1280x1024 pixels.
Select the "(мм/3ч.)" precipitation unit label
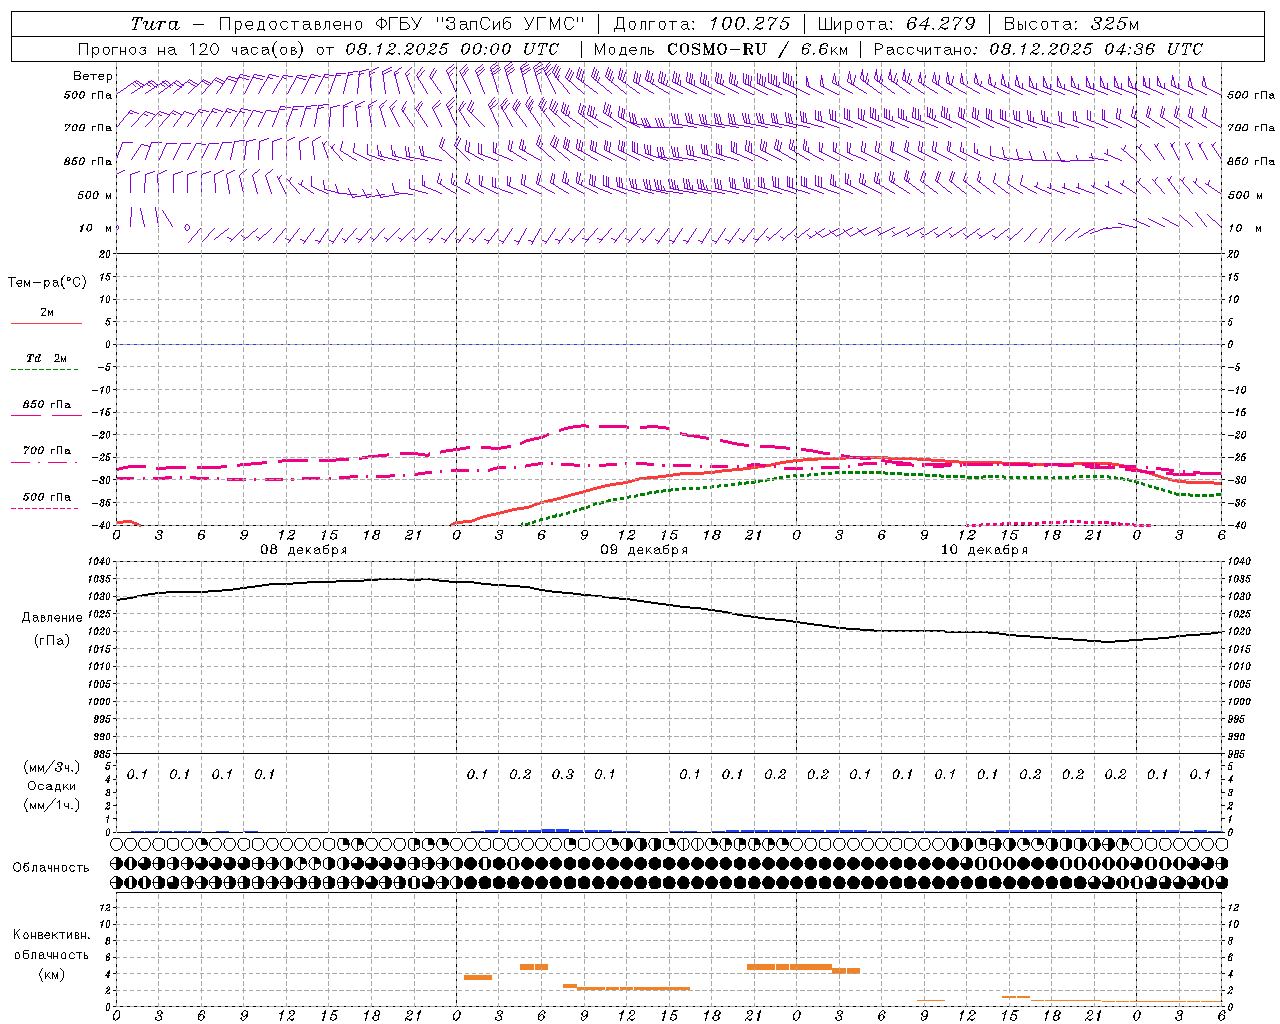point(52,767)
